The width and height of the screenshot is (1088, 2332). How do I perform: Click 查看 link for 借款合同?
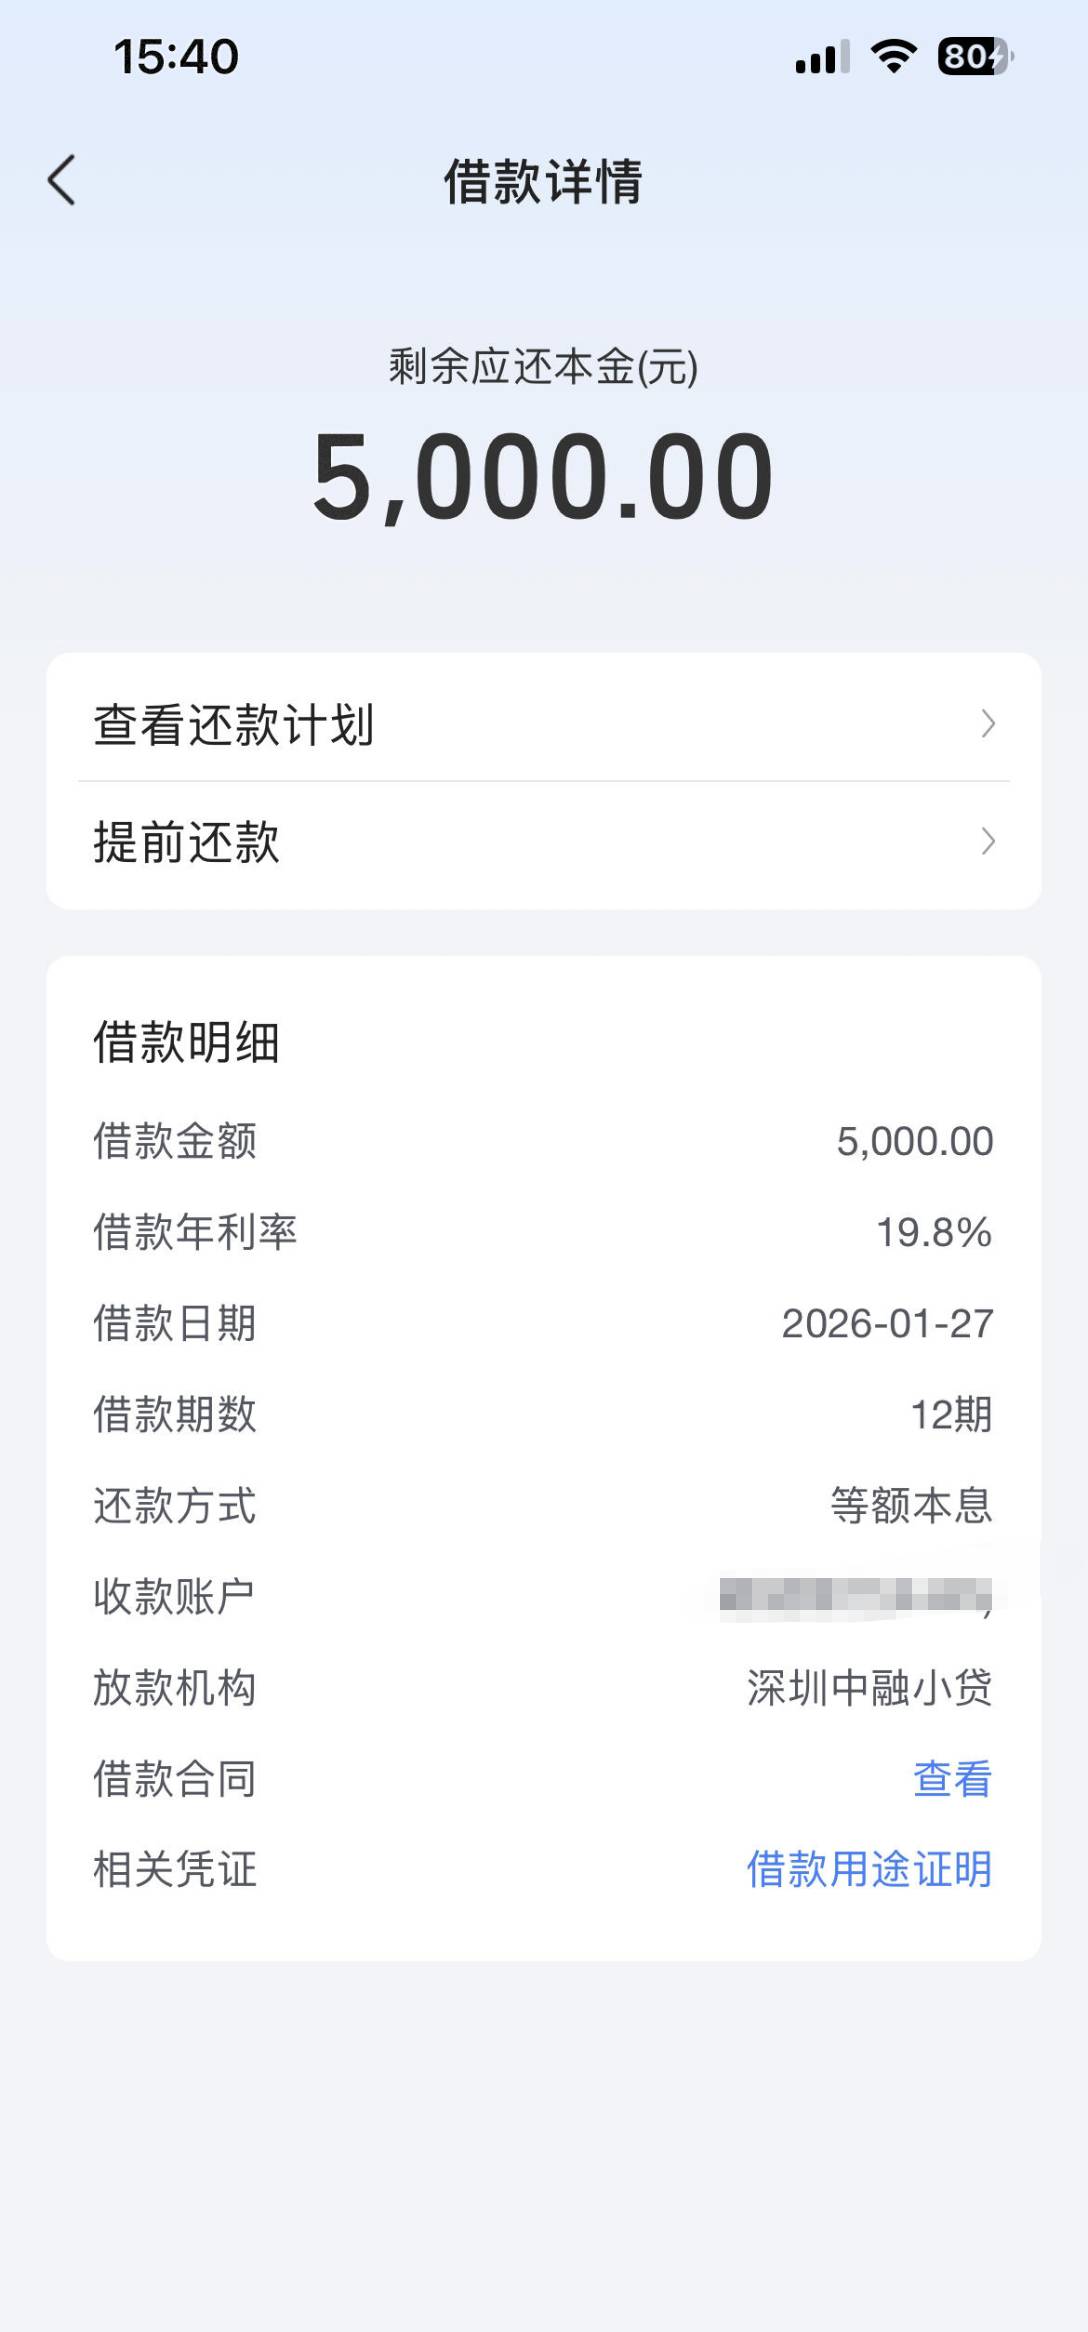pos(952,1779)
